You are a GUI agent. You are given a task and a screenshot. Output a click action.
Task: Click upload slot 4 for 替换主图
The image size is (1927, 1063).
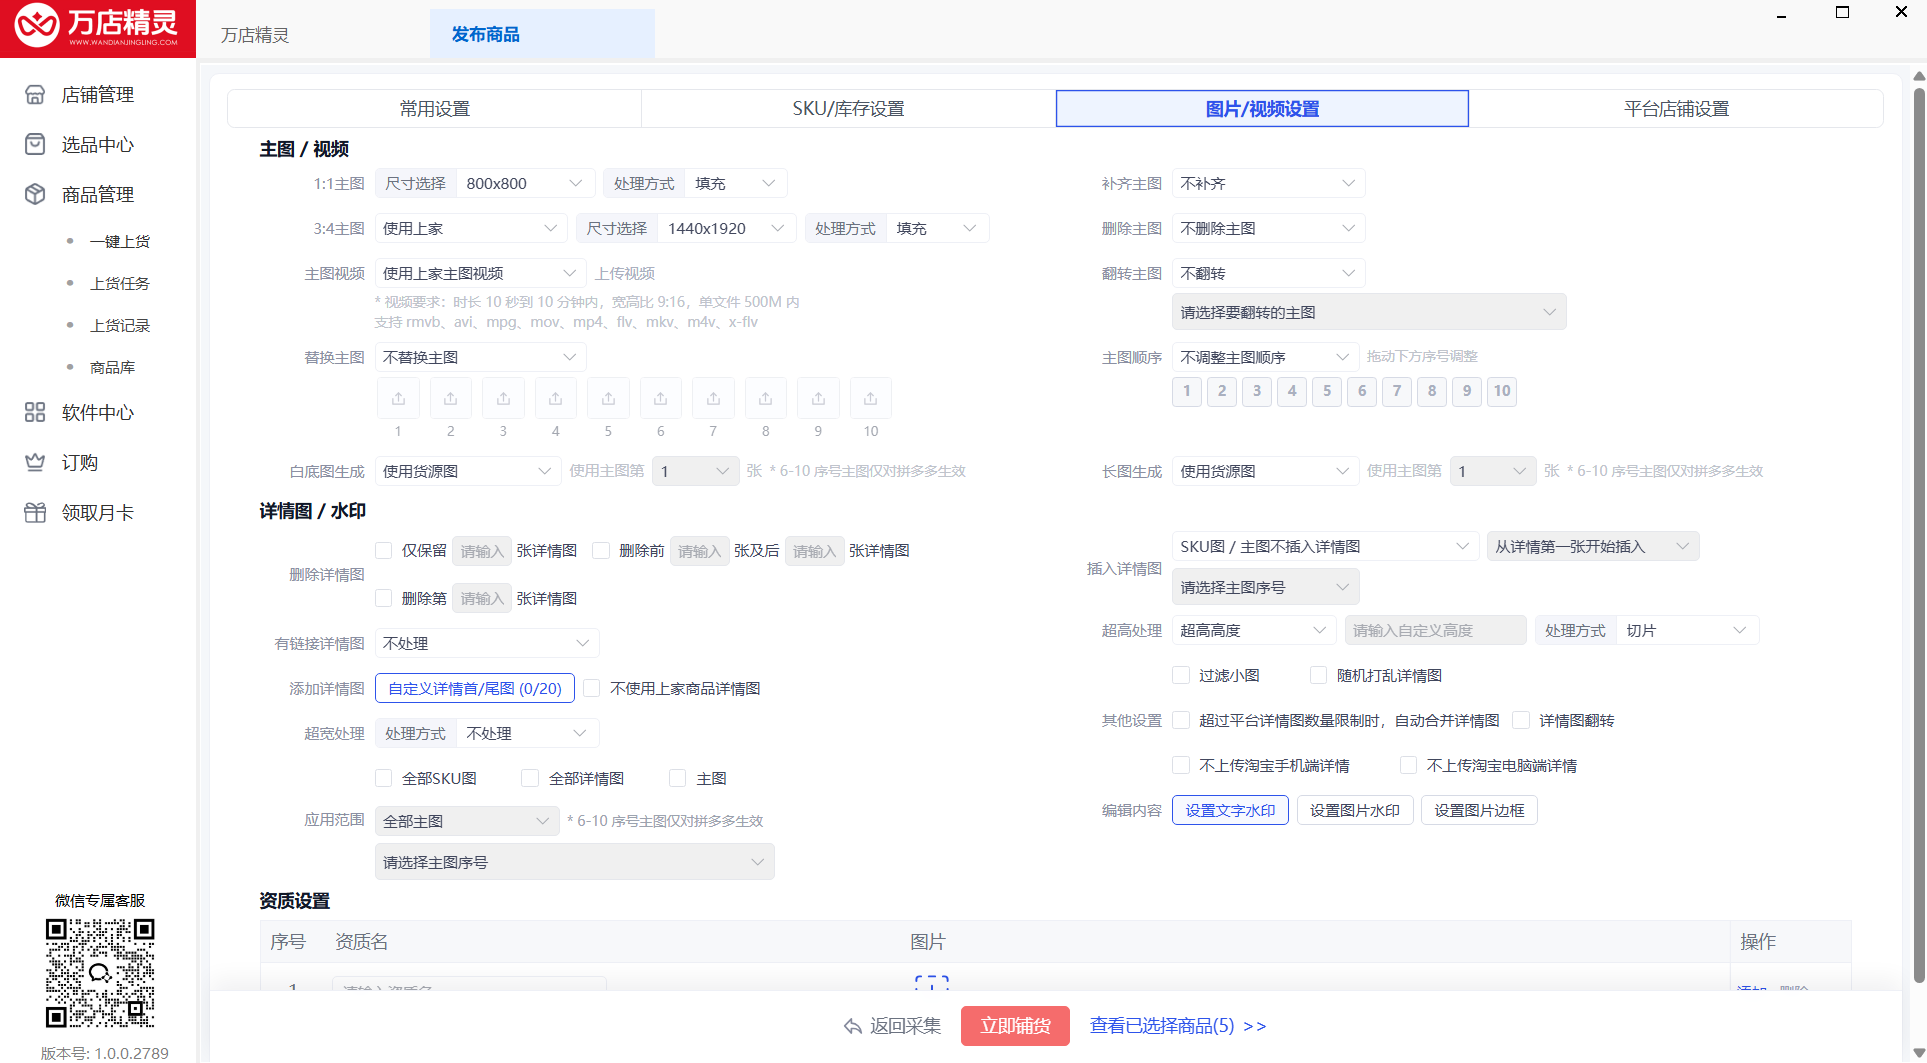point(556,398)
